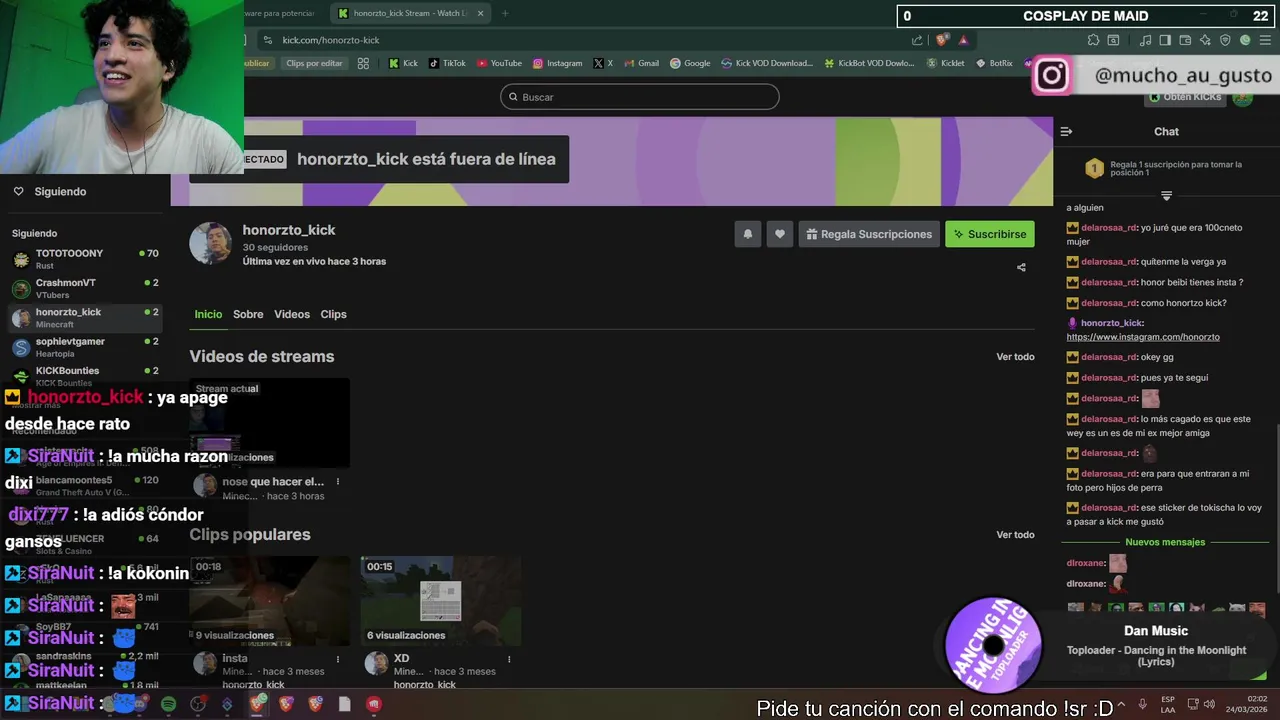Image resolution: width=1280 pixels, height=720 pixels.
Task: Open honorzto_kick channel in the sidebar
Action: click(x=86, y=318)
